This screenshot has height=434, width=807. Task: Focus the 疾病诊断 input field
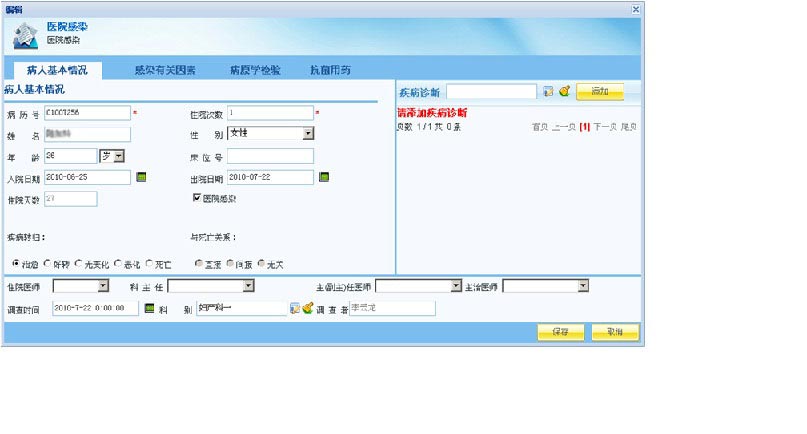492,92
